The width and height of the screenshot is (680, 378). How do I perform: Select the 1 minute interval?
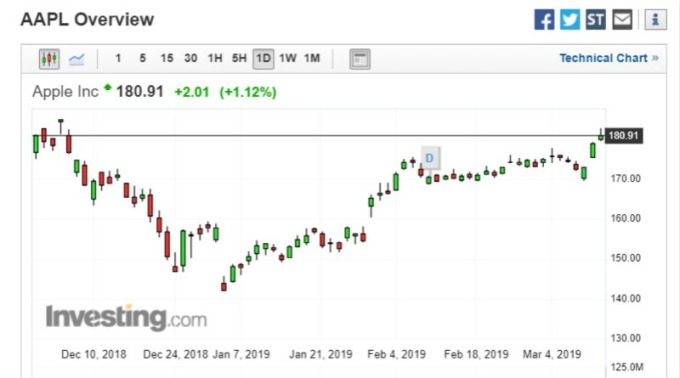[x=118, y=58]
